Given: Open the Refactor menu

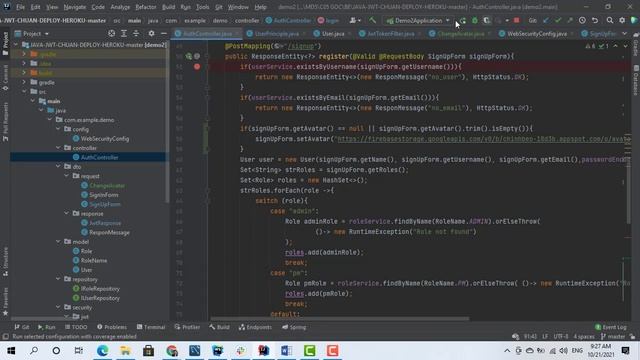Looking at the screenshot, I should (146, 7).
